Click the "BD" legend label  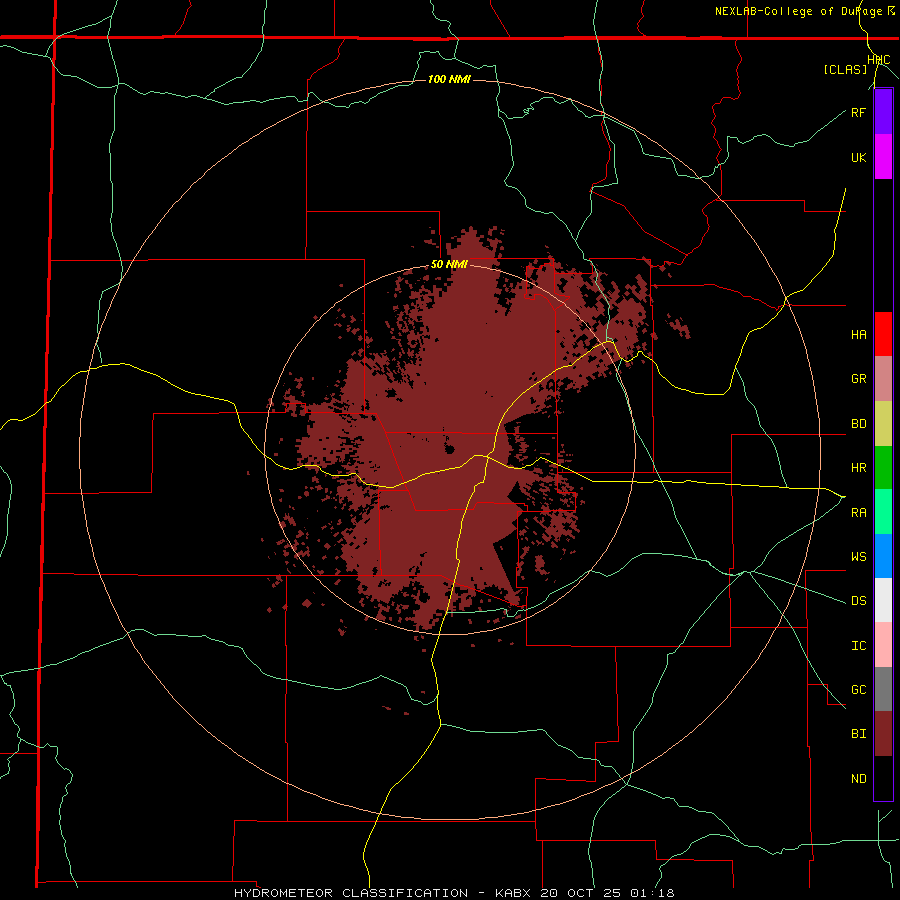[858, 424]
